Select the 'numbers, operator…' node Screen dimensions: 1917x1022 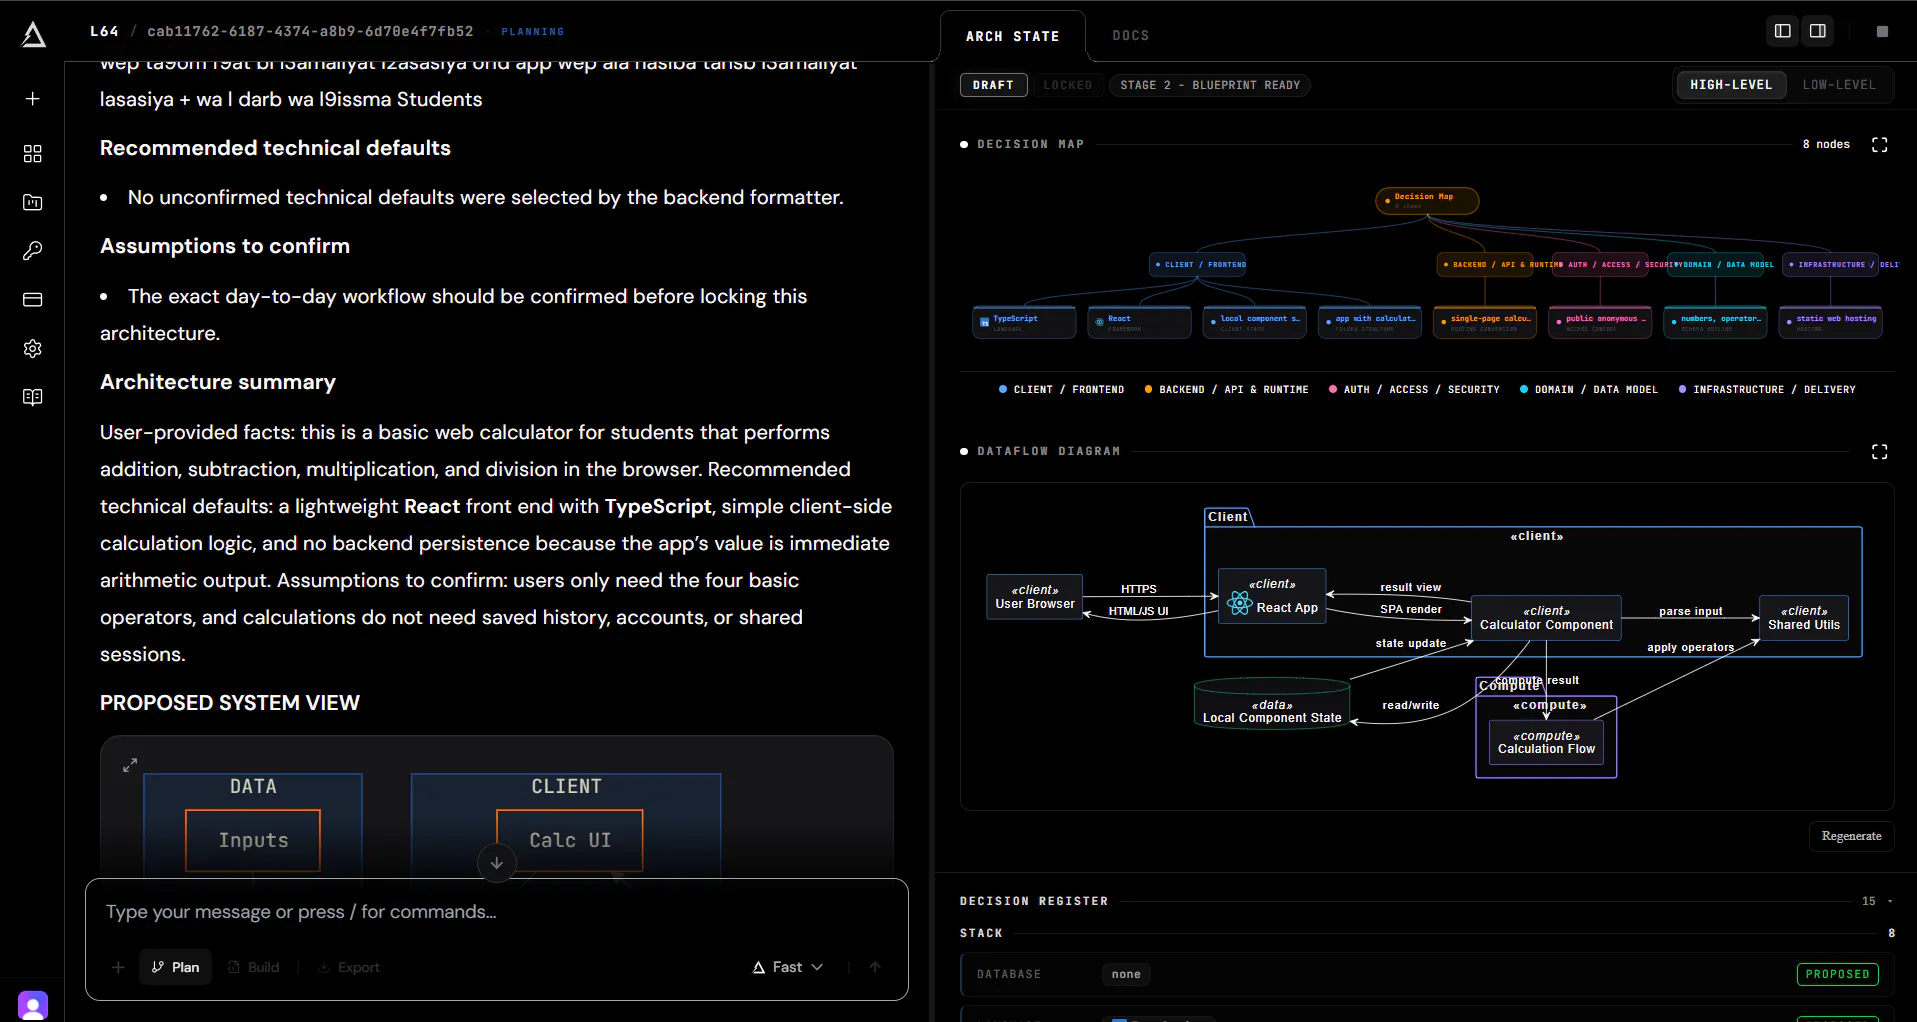click(1715, 322)
